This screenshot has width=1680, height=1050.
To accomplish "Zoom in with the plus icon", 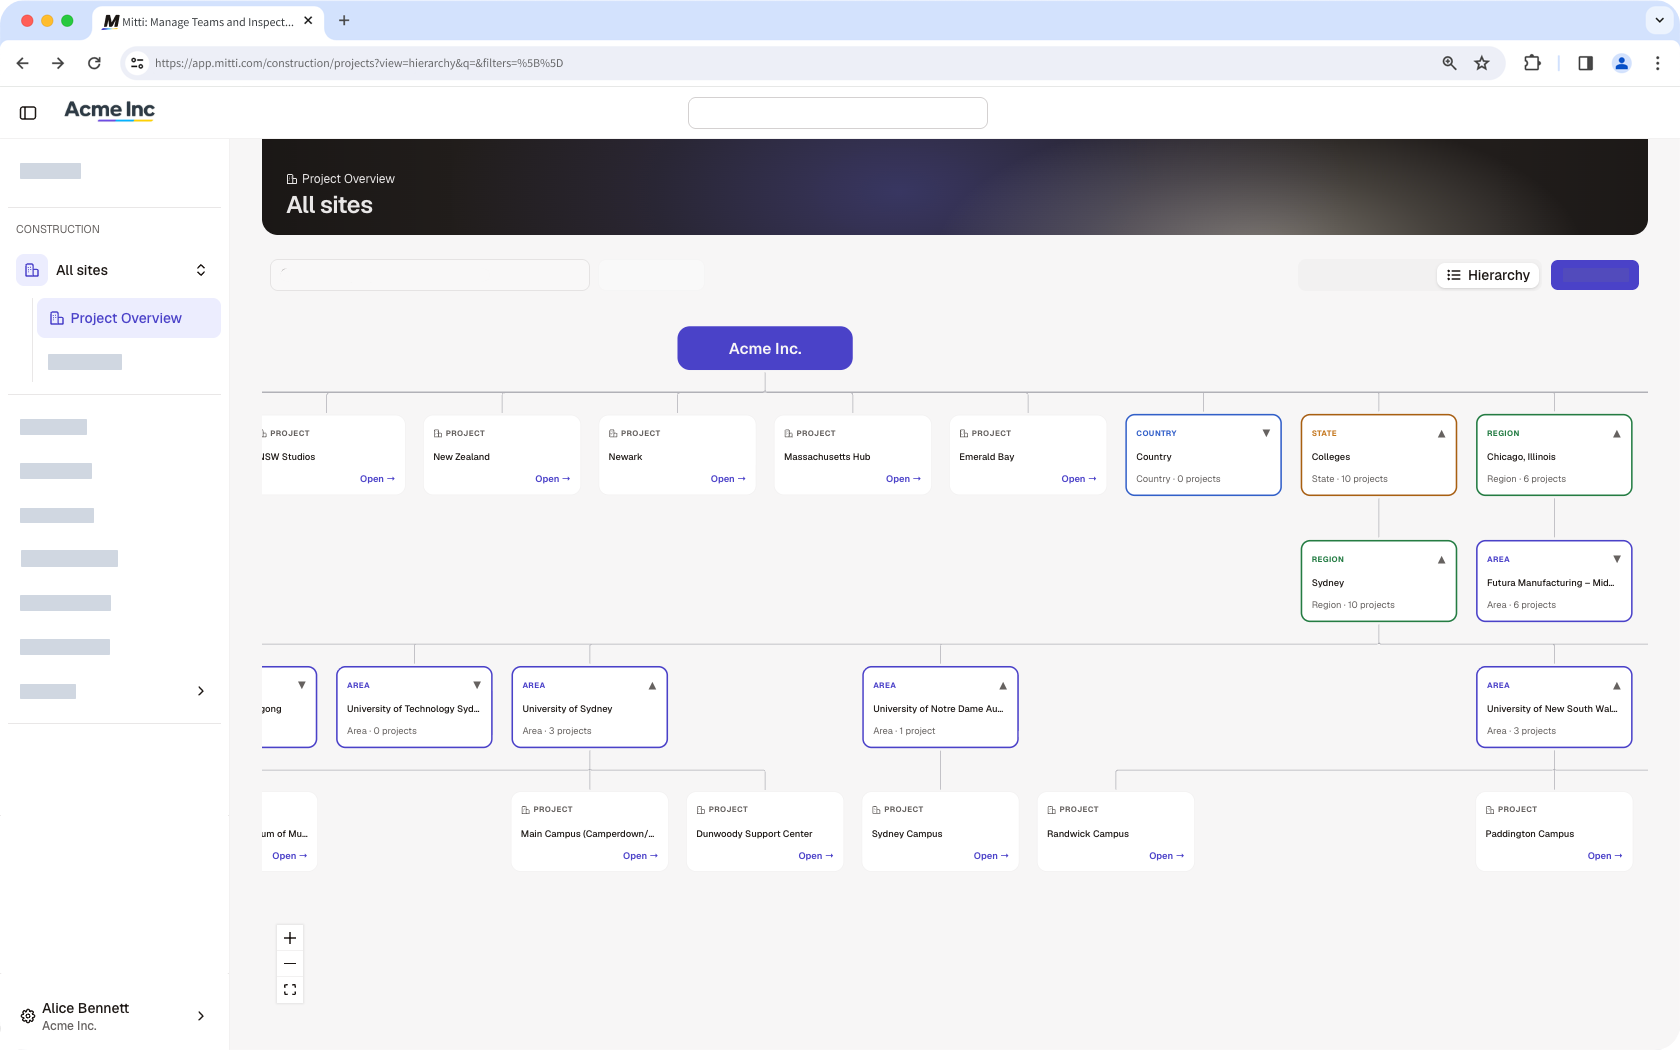I will tap(290, 938).
